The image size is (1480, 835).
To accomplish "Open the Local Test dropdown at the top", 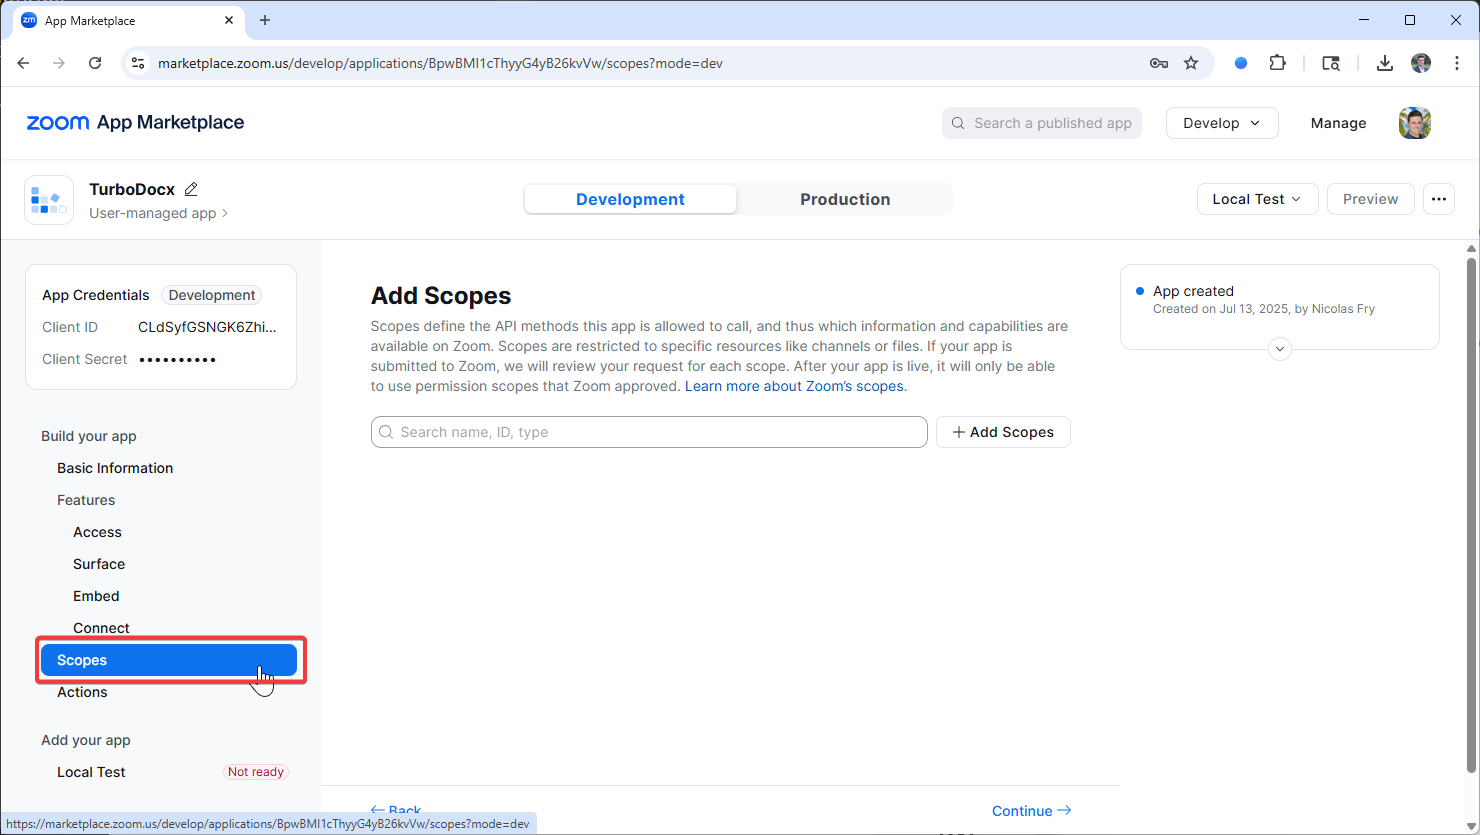I will pyautogui.click(x=1258, y=199).
